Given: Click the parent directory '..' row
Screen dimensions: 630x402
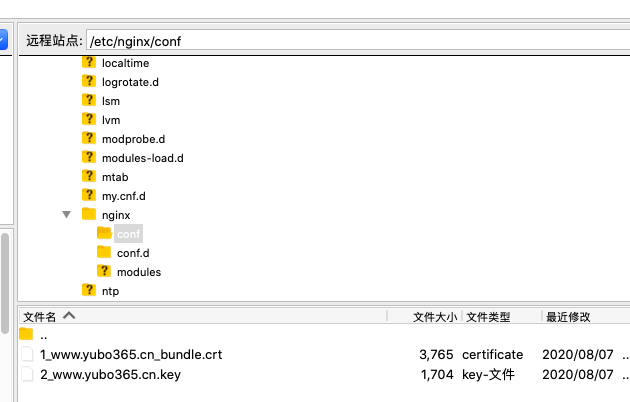Looking at the screenshot, I should point(324,335).
